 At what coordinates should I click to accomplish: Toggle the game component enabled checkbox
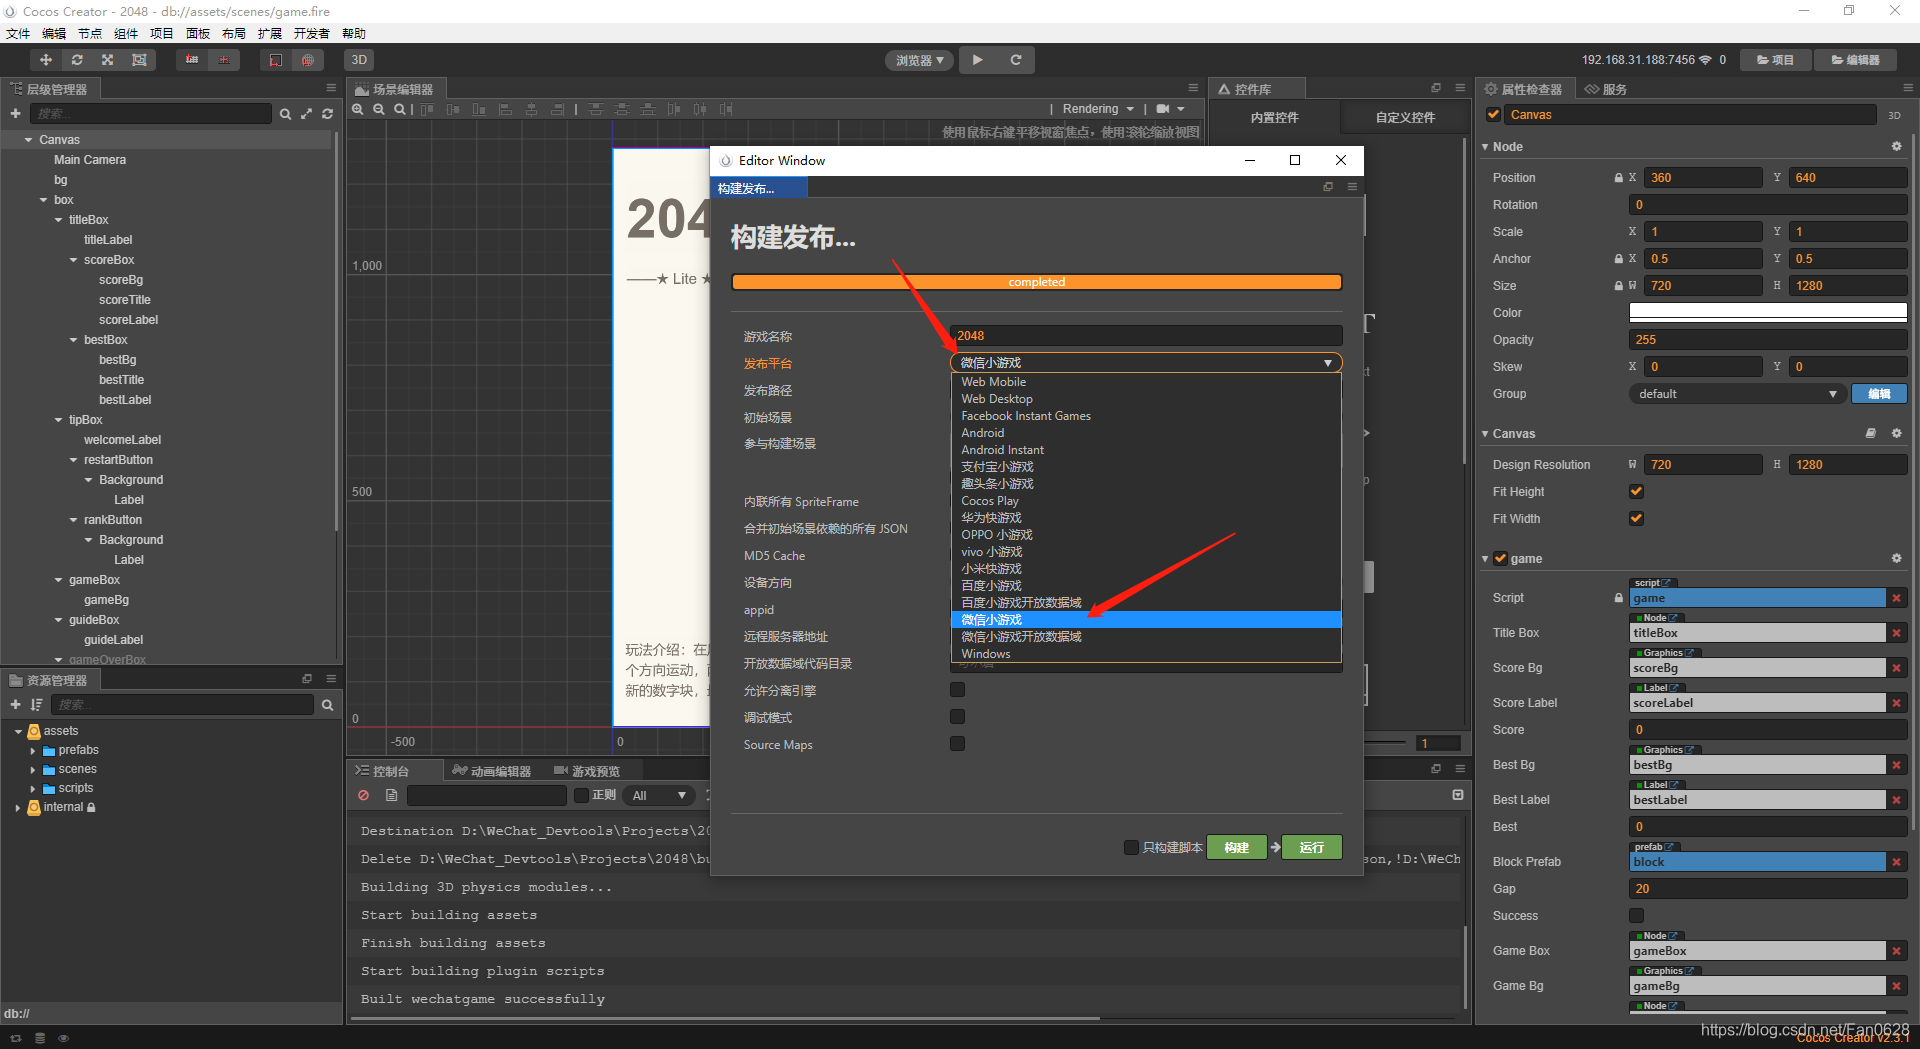pyautogui.click(x=1500, y=559)
